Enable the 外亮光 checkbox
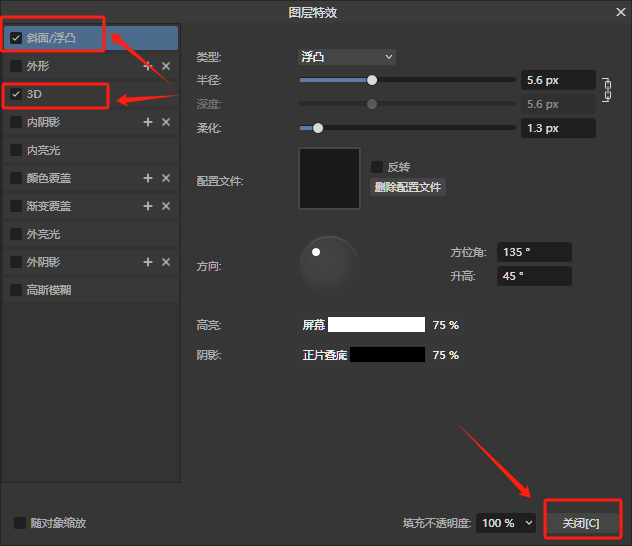 (16, 234)
